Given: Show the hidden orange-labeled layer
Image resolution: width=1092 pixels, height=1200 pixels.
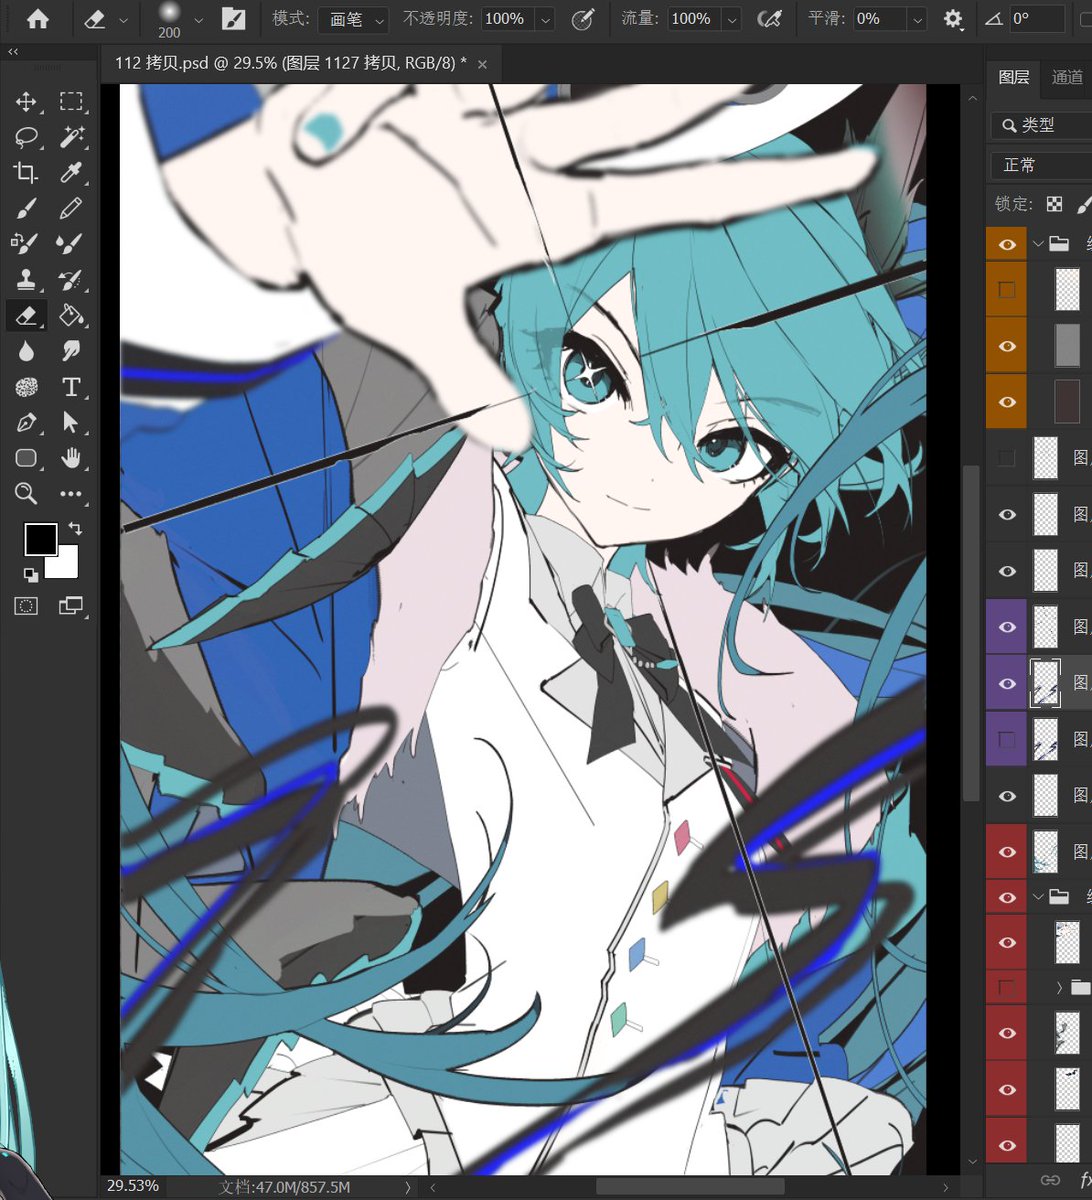Looking at the screenshot, I should pos(1007,290).
